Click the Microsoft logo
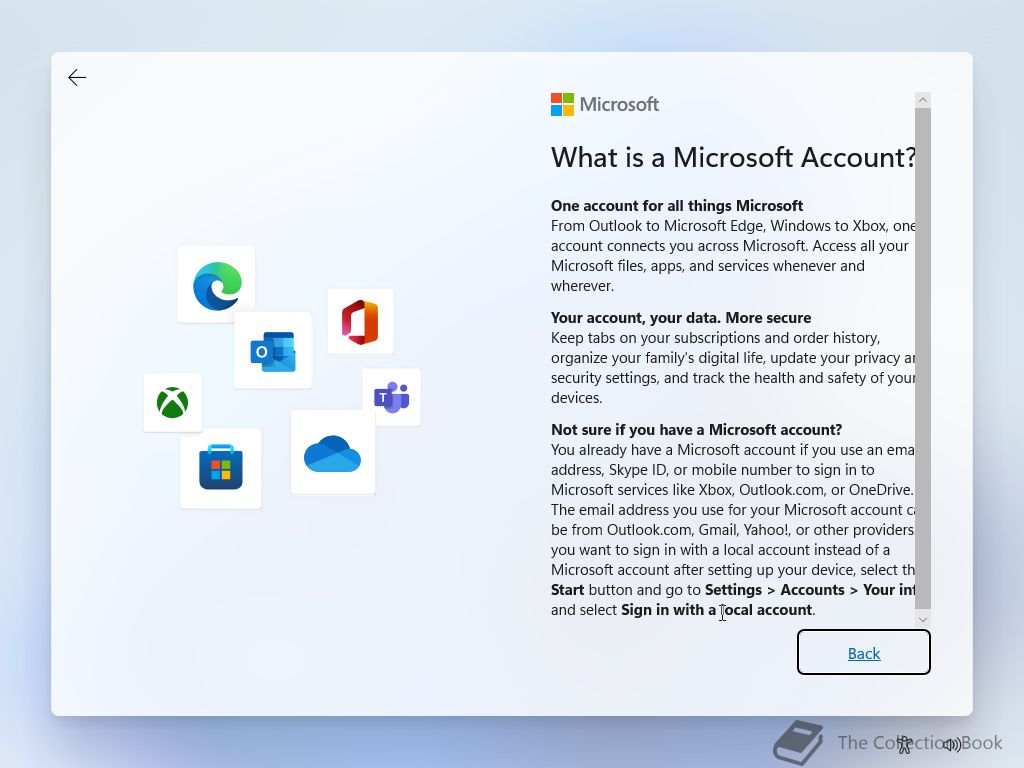This screenshot has width=1024, height=768. tap(605, 104)
